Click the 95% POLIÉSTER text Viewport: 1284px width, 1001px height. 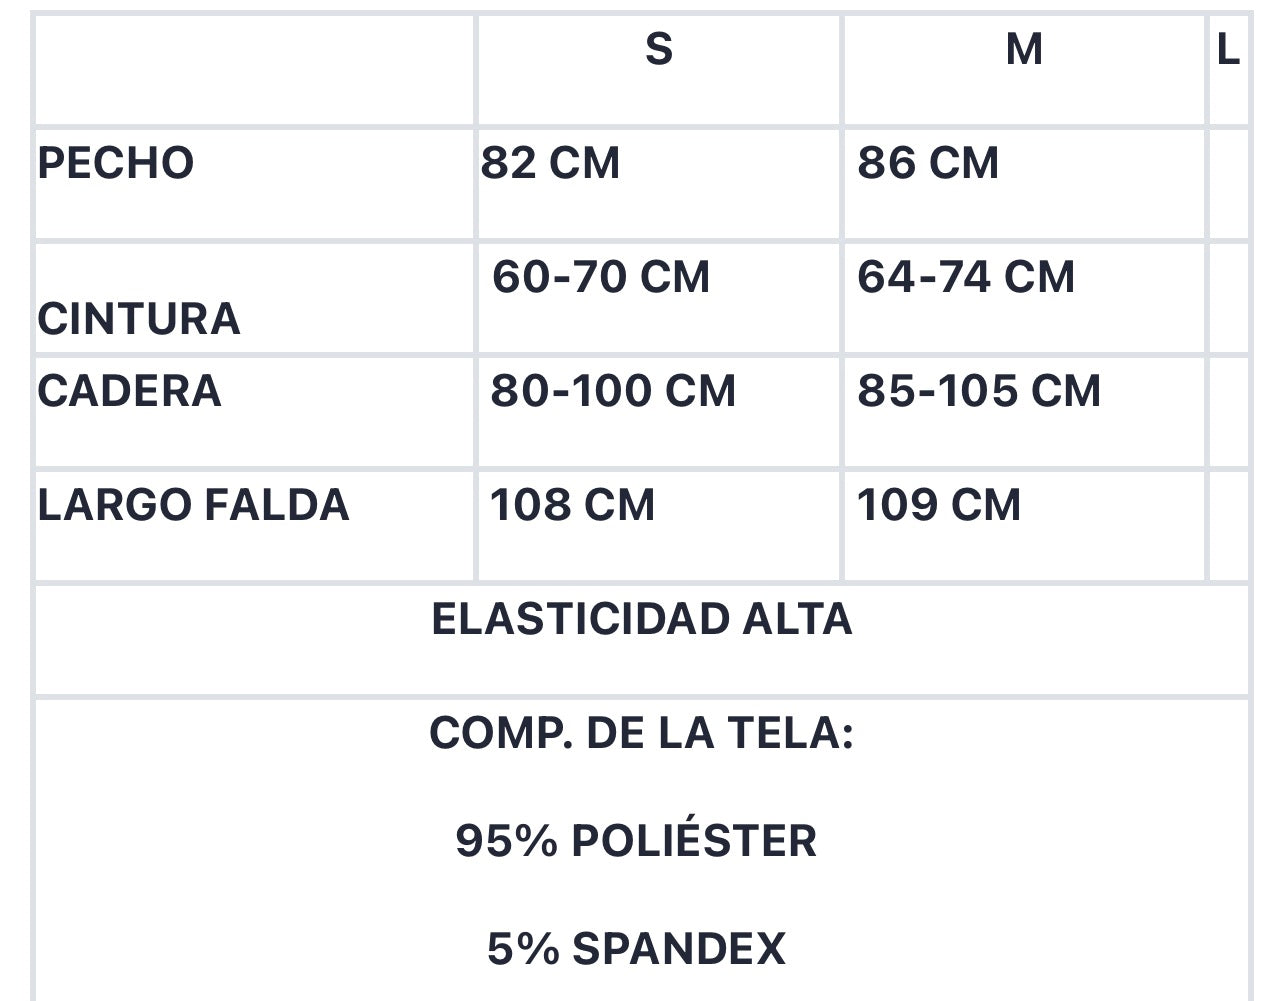point(636,841)
